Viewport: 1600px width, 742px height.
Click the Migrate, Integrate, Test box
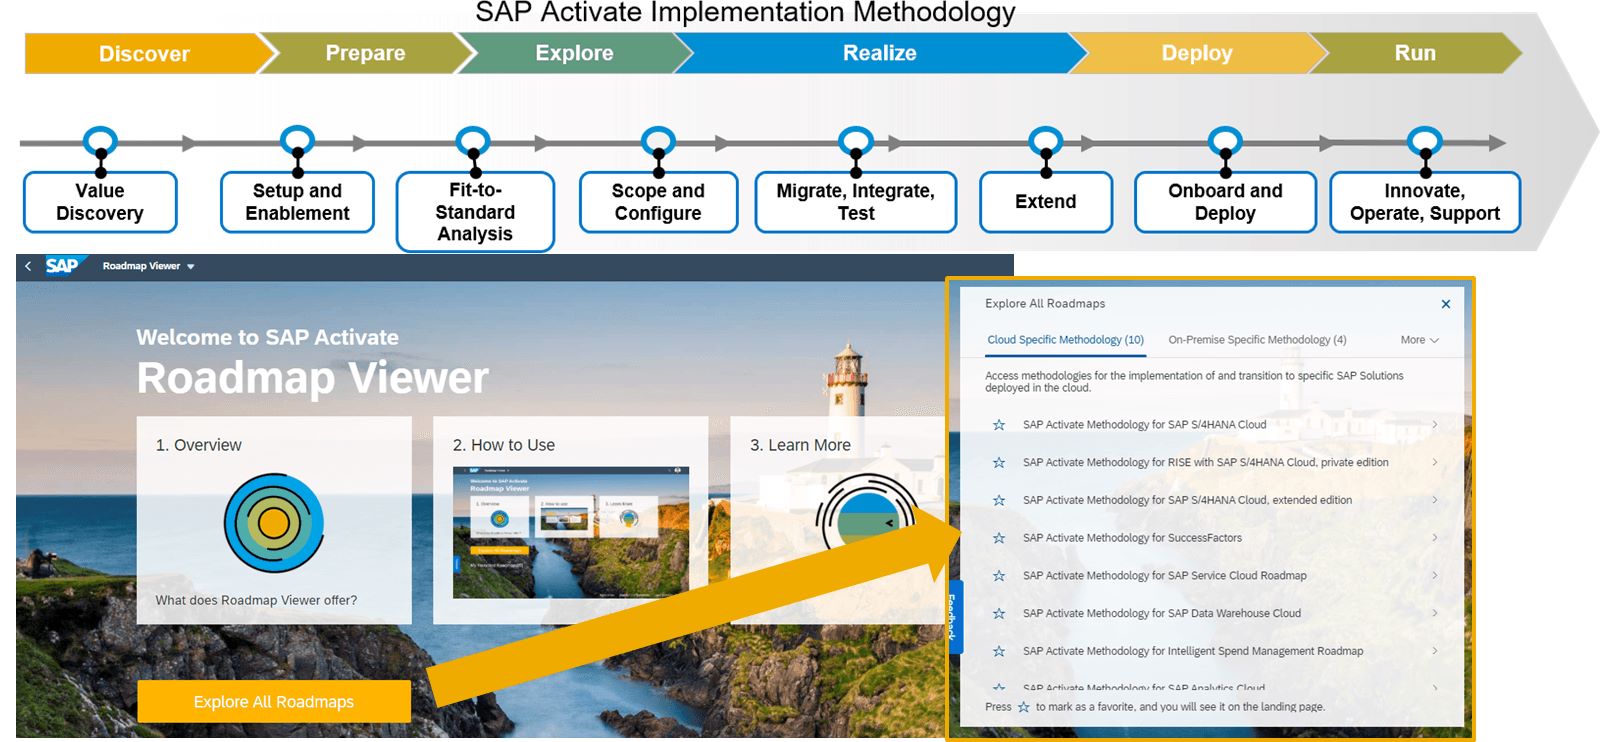(x=856, y=202)
